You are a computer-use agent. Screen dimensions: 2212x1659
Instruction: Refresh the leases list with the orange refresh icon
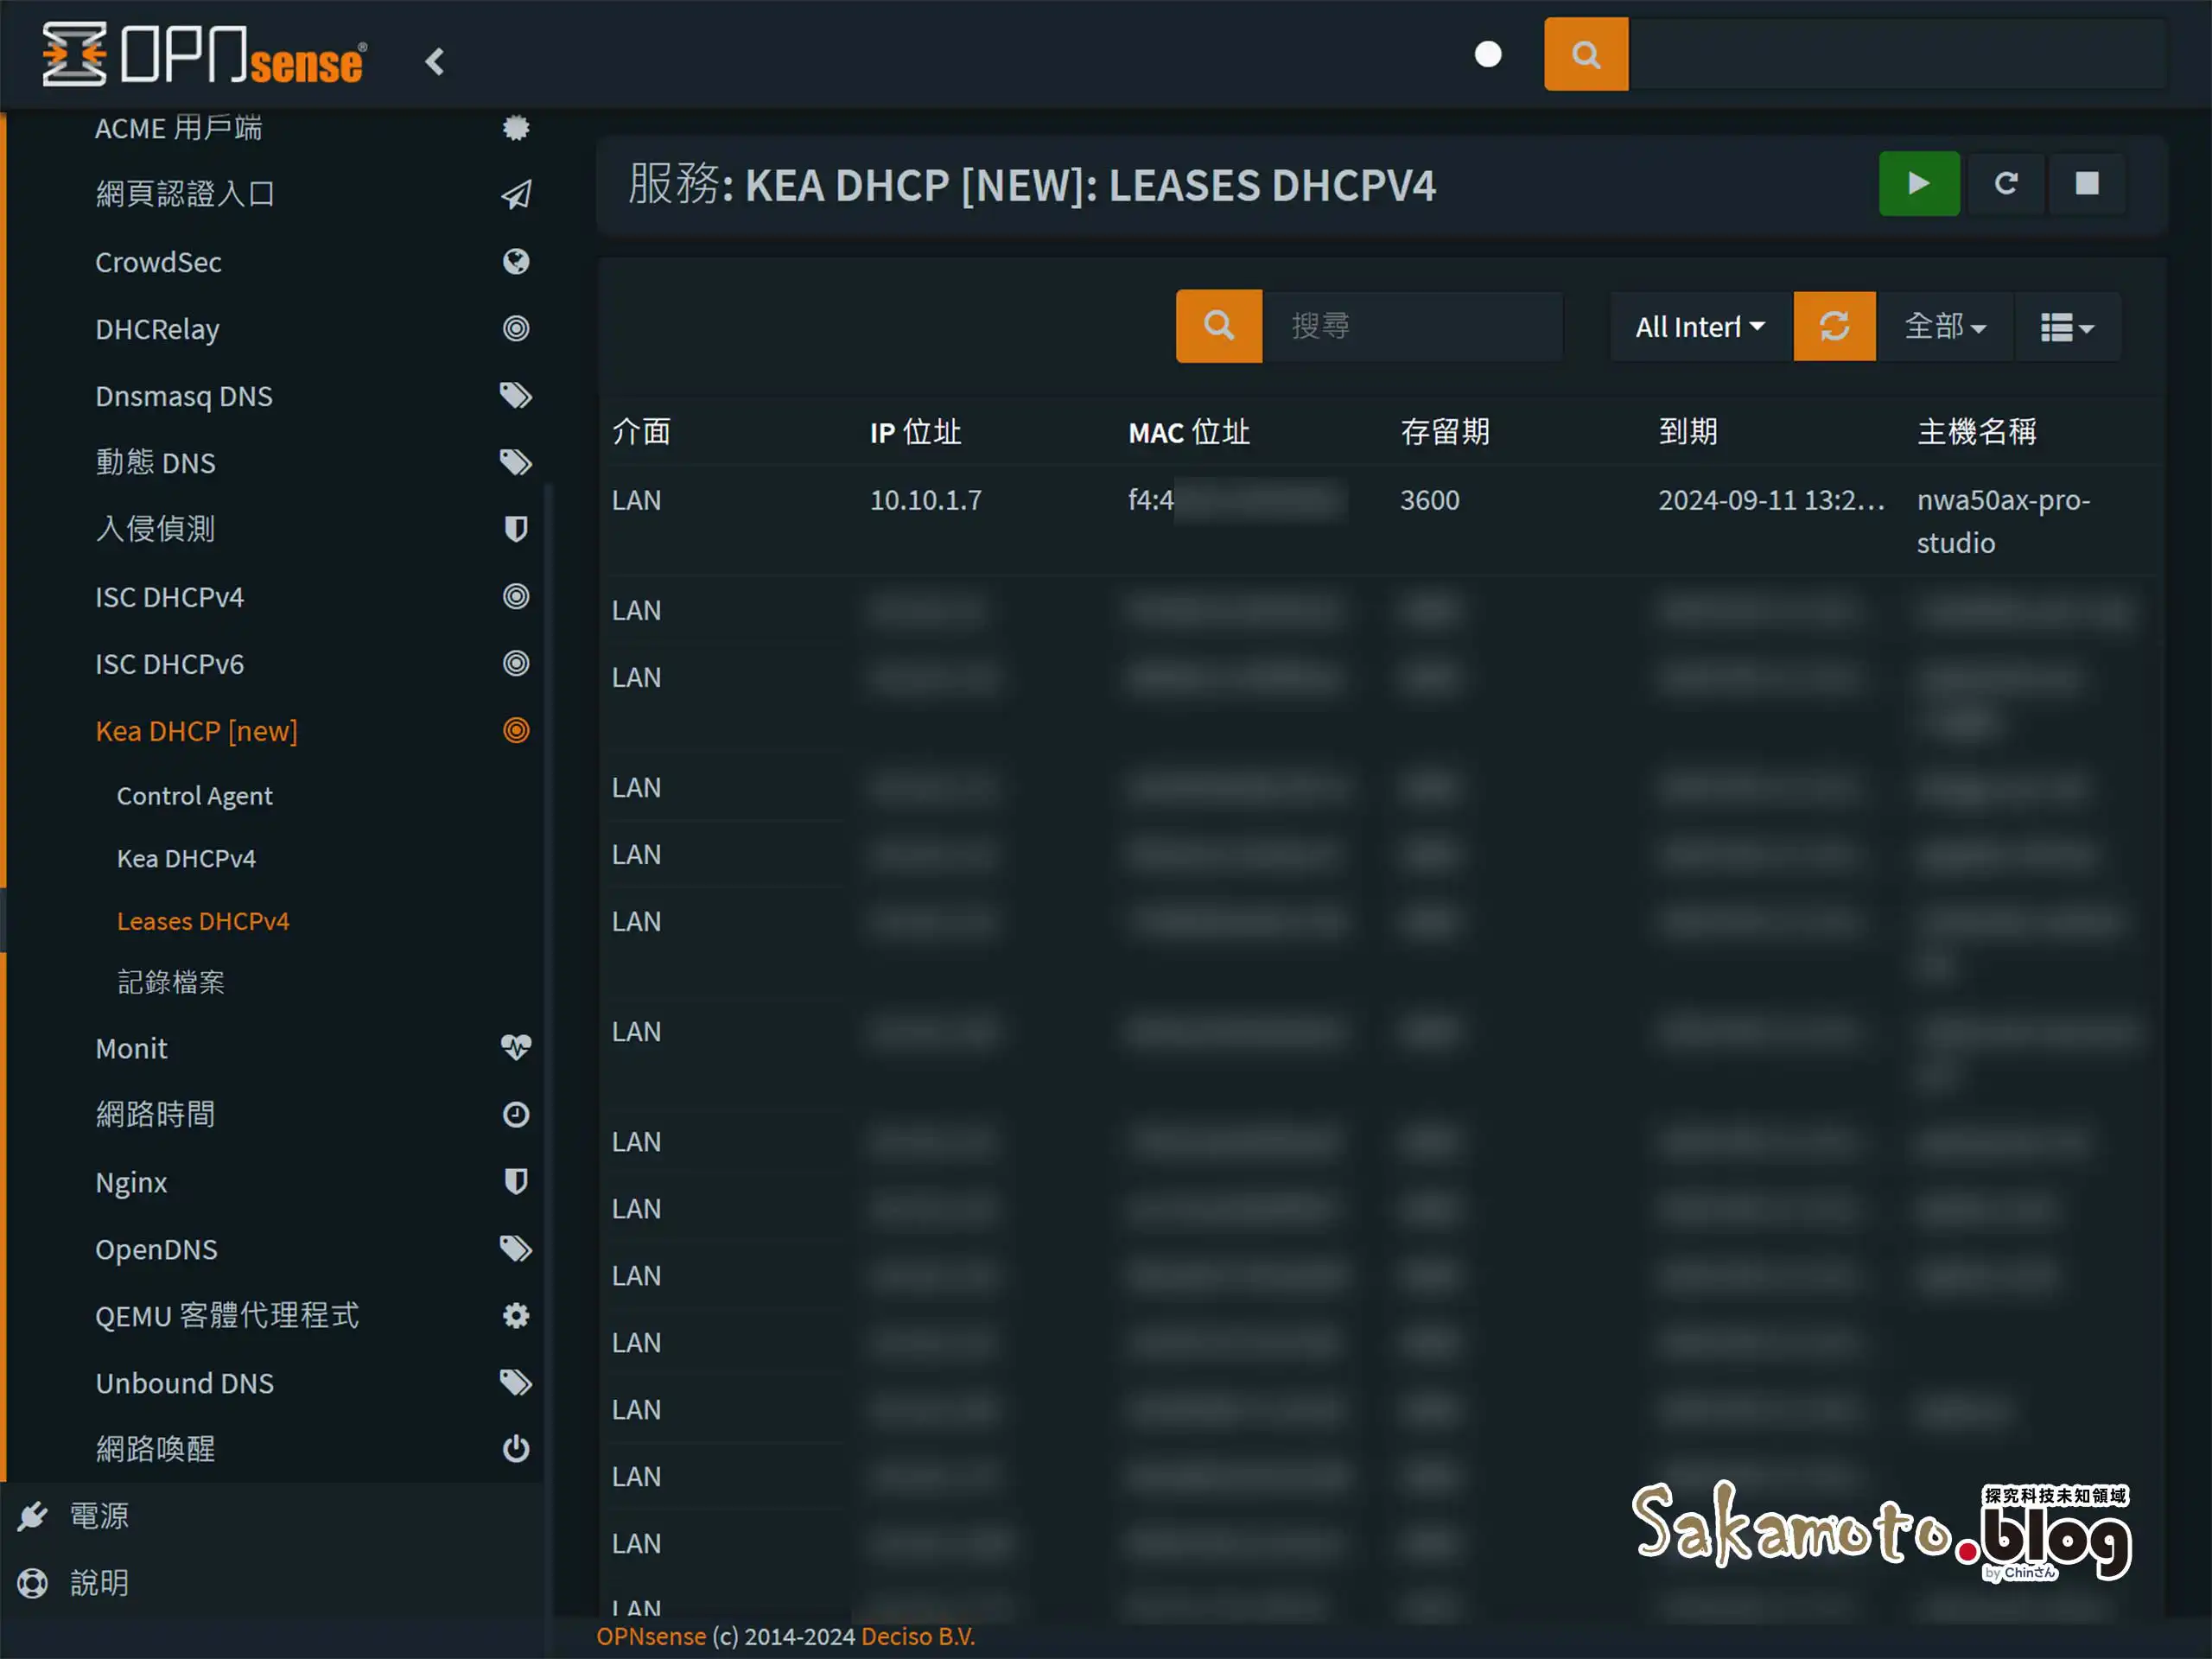click(x=1834, y=326)
